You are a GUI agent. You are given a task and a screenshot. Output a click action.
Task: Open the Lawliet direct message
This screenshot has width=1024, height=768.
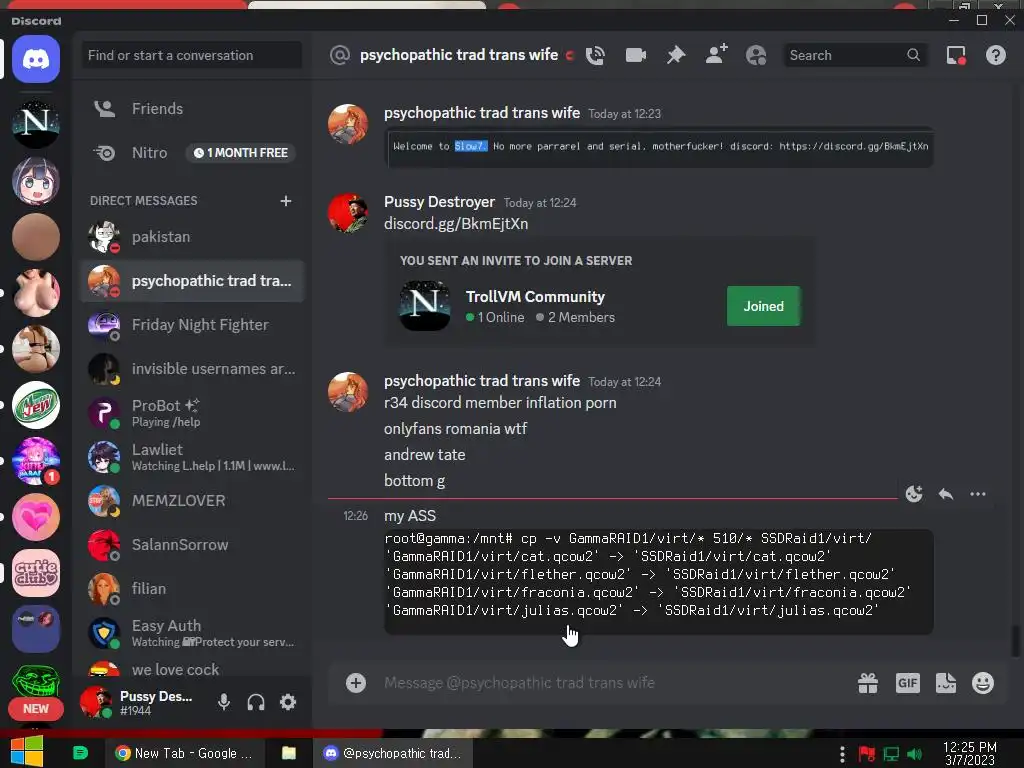coord(192,457)
